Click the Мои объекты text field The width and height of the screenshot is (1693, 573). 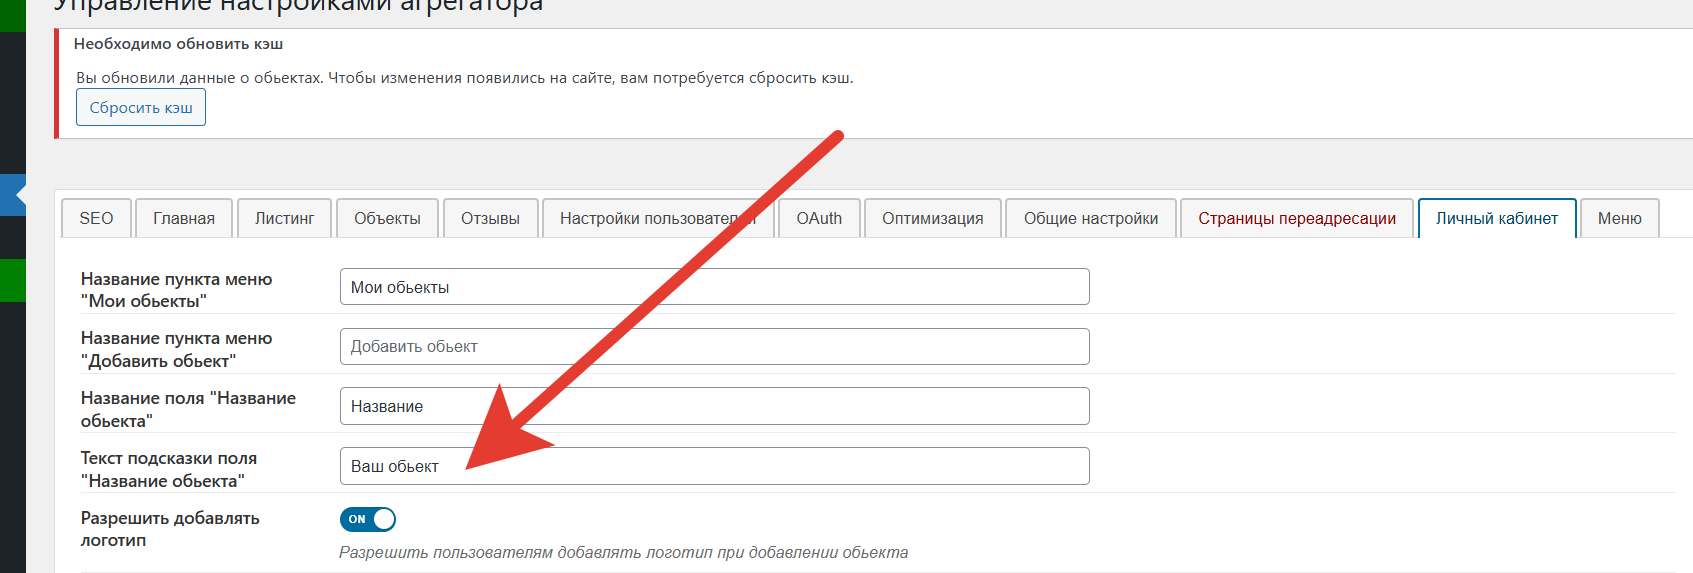[x=714, y=287]
